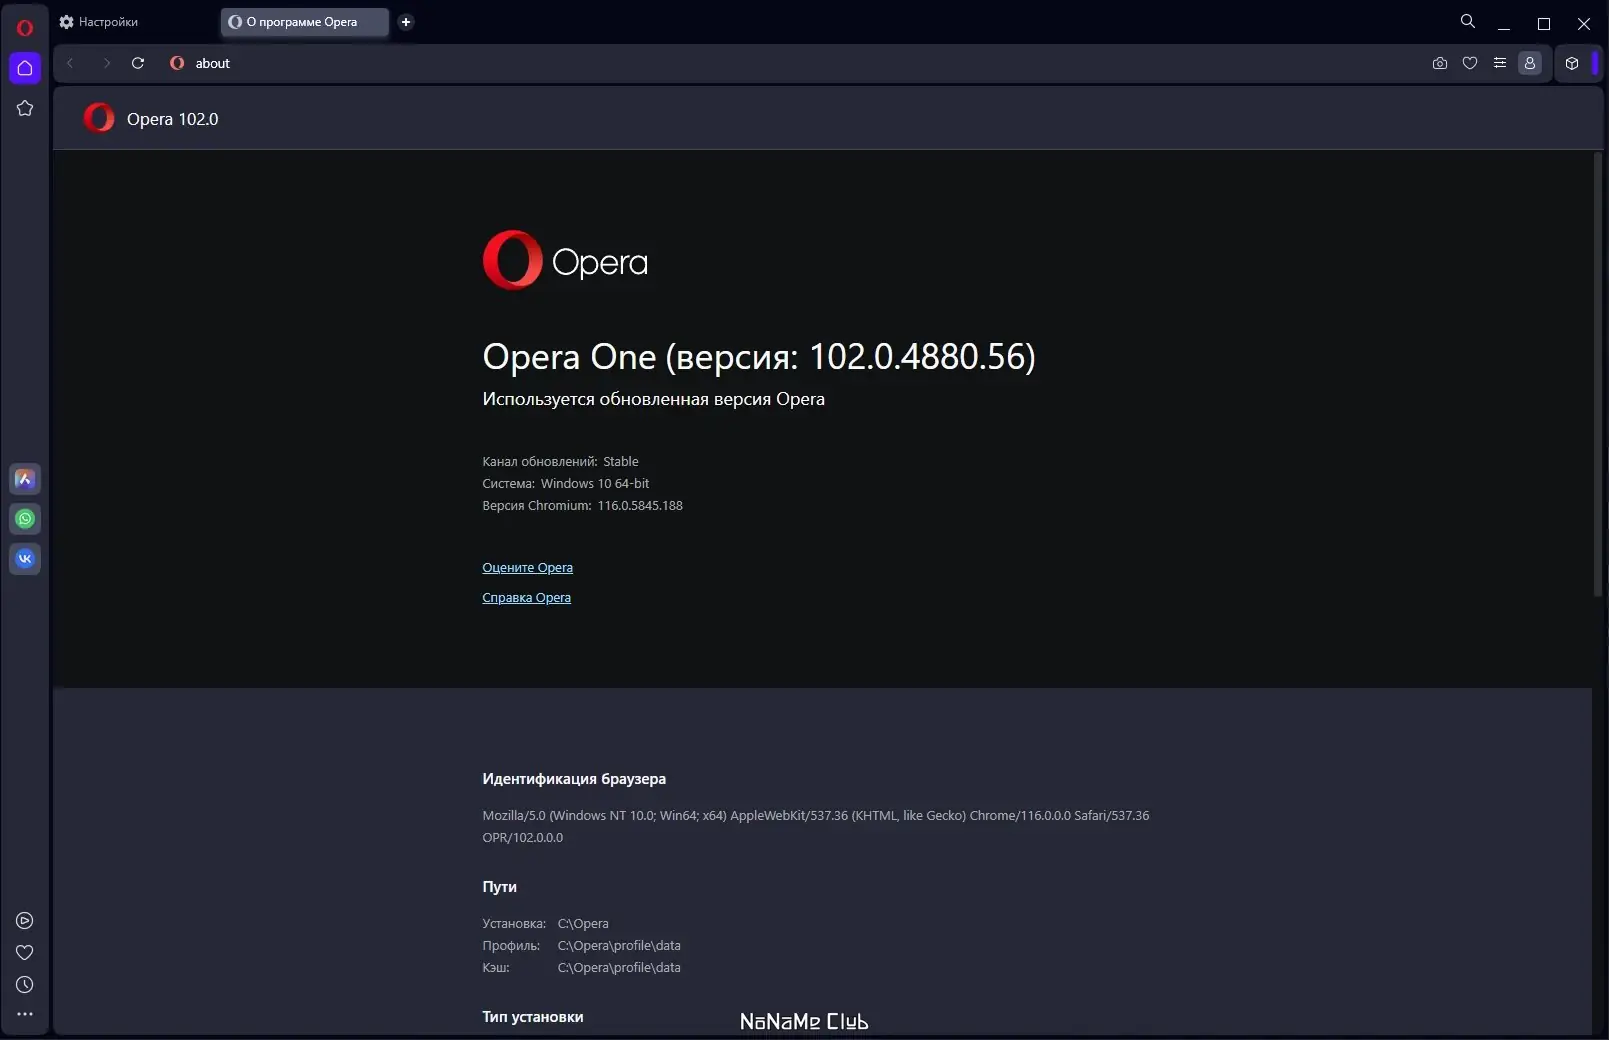The height and width of the screenshot is (1040, 1609).
Task: Open WhatsApp messenger in sidebar
Action: pyautogui.click(x=25, y=519)
